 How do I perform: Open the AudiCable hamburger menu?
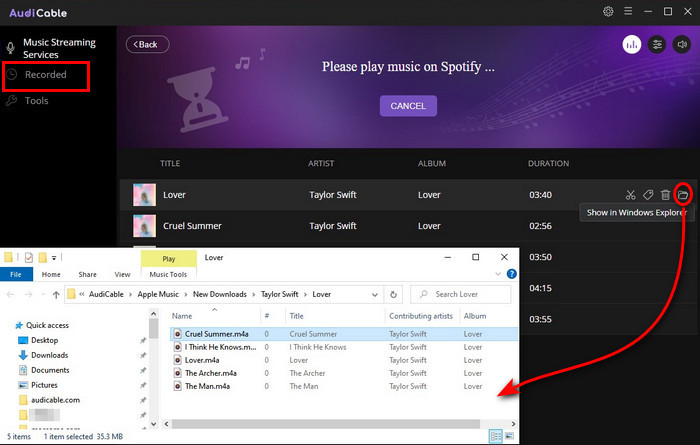point(628,11)
